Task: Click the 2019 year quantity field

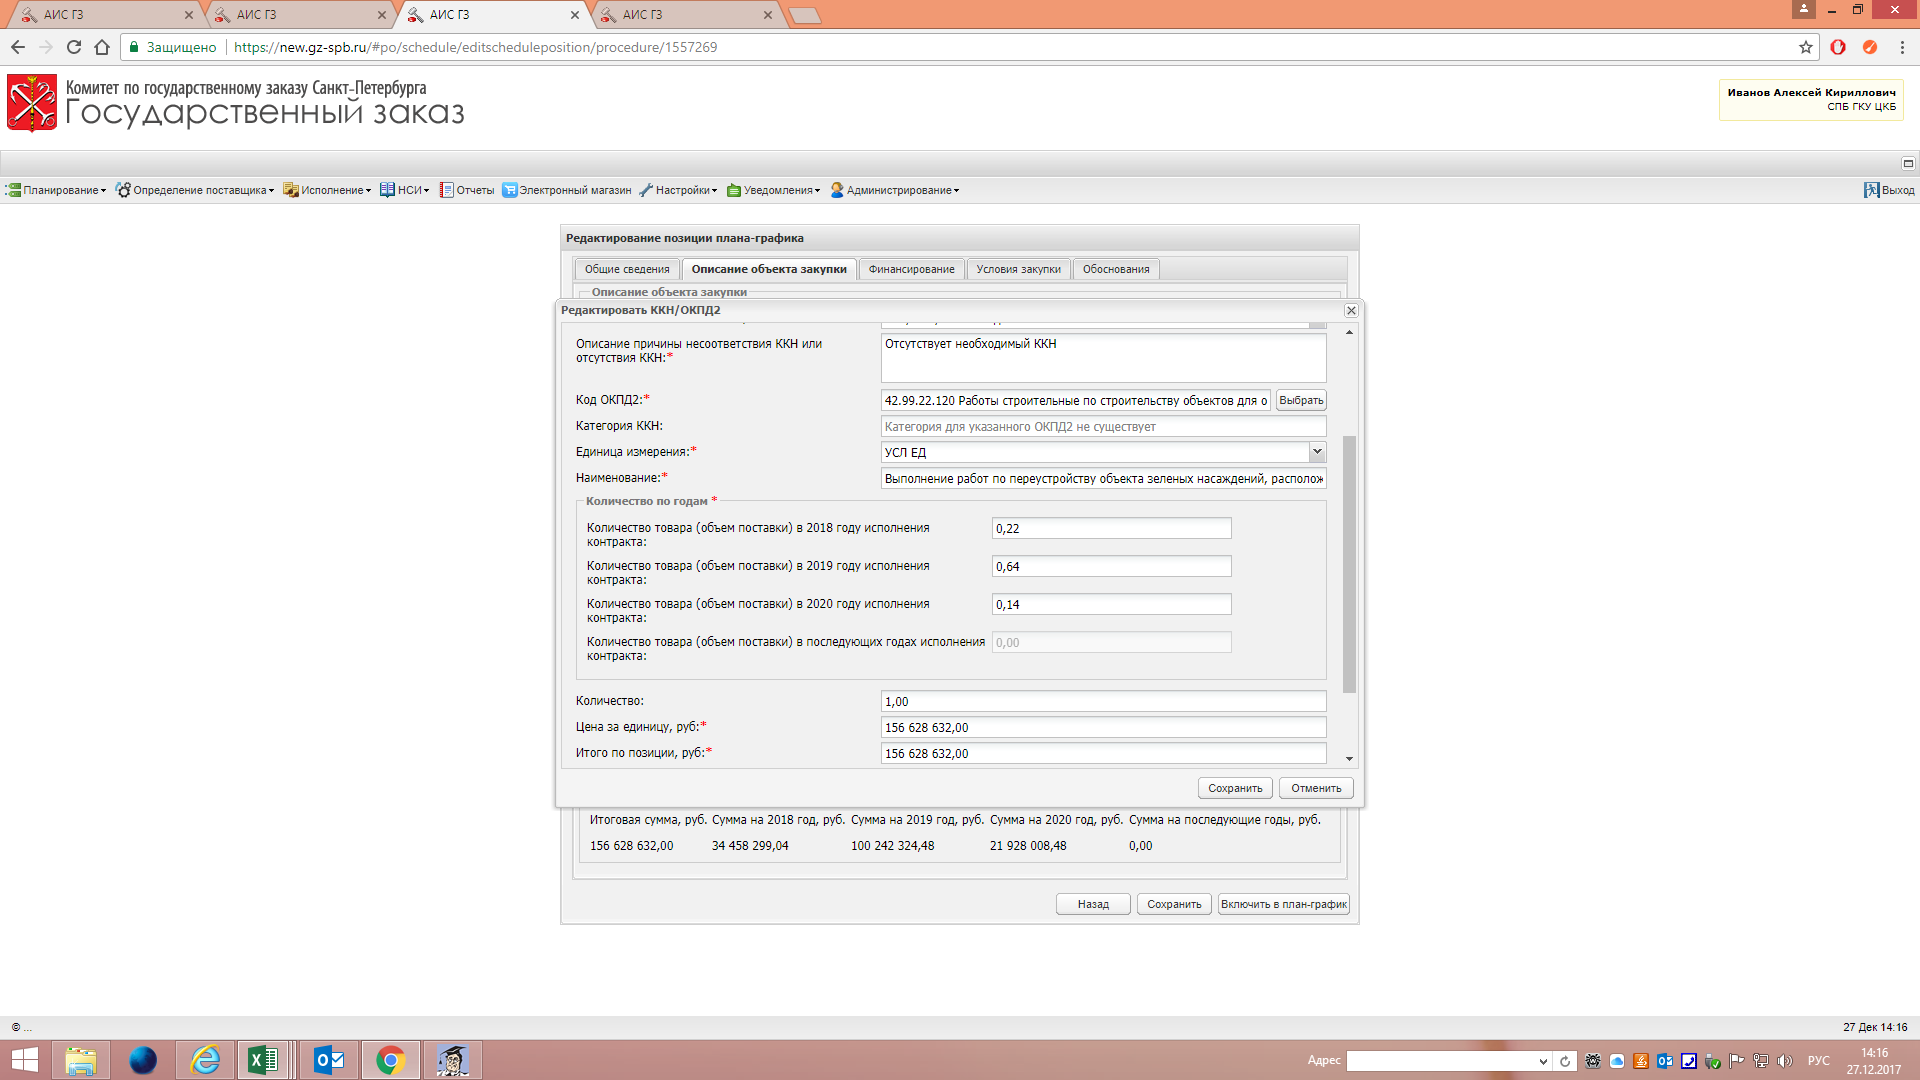Action: click(1111, 566)
